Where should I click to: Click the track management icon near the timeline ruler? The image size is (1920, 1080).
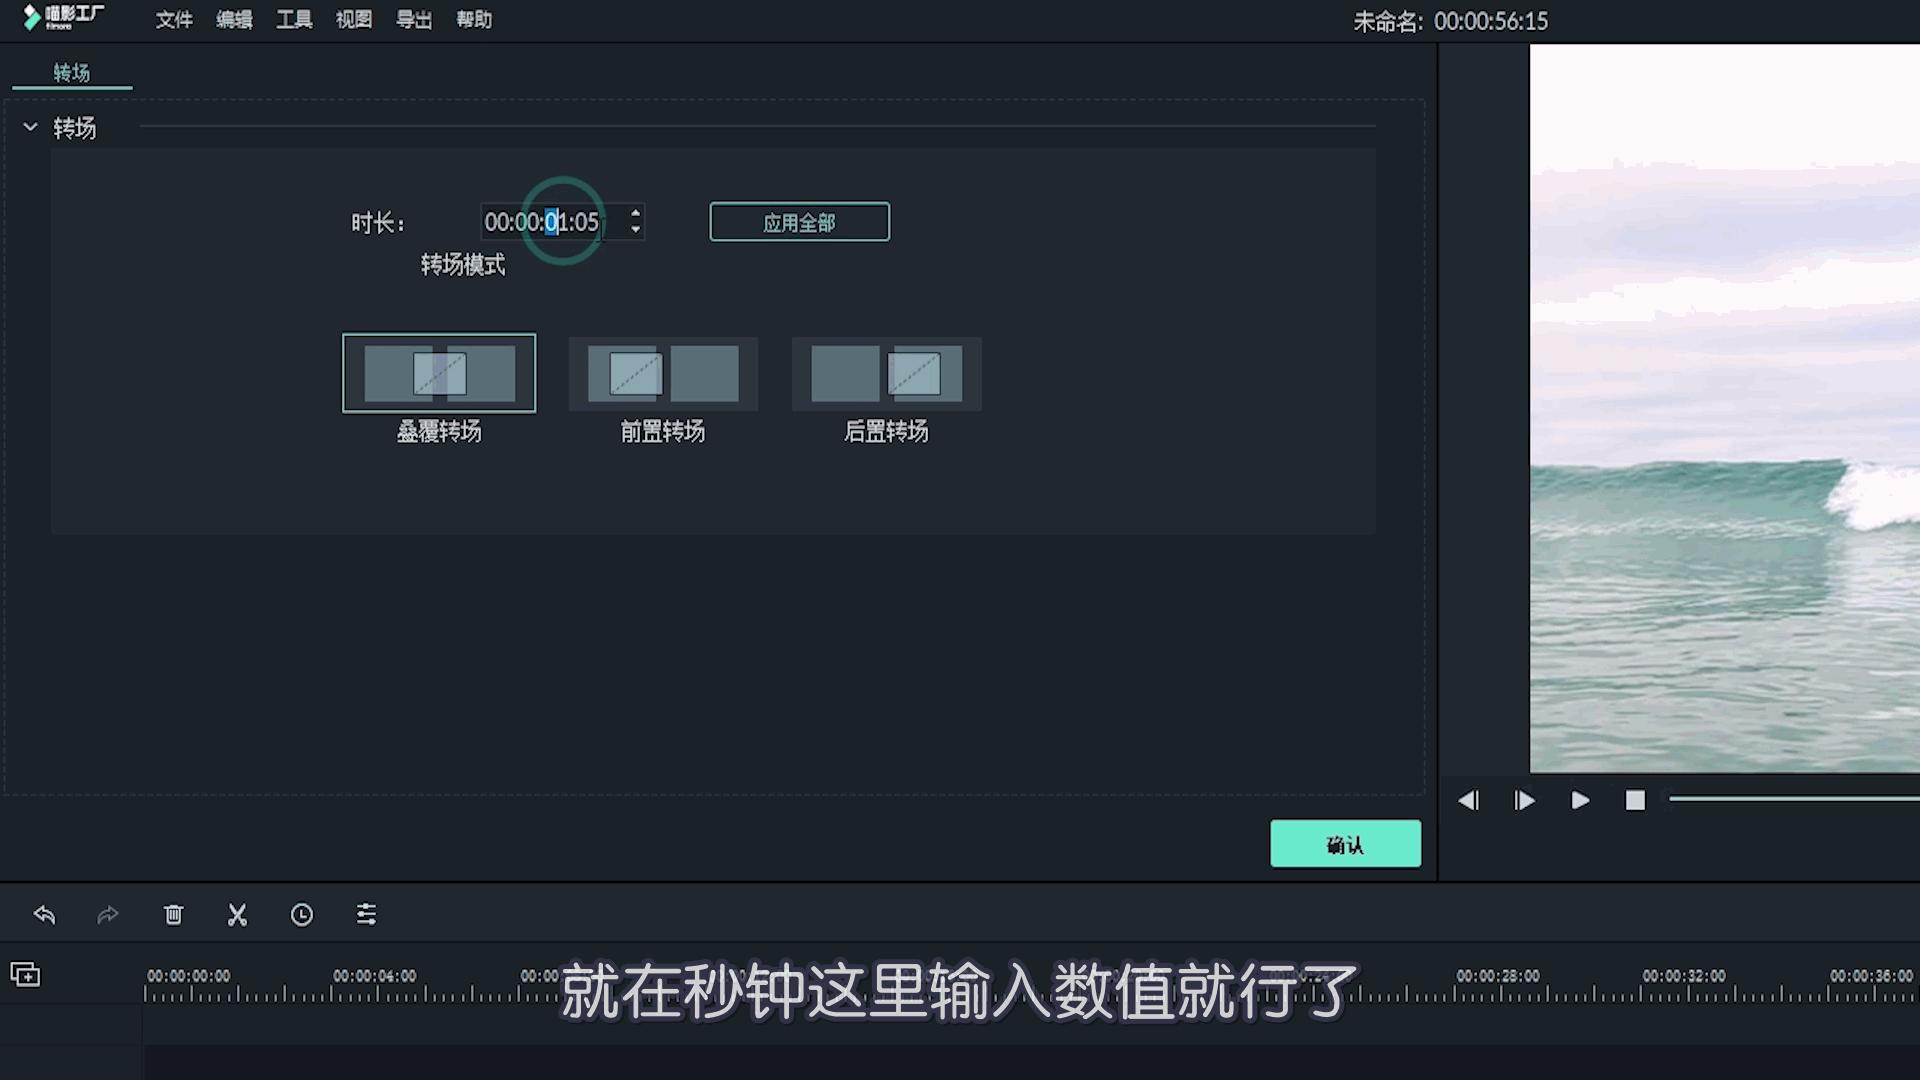[x=25, y=973]
